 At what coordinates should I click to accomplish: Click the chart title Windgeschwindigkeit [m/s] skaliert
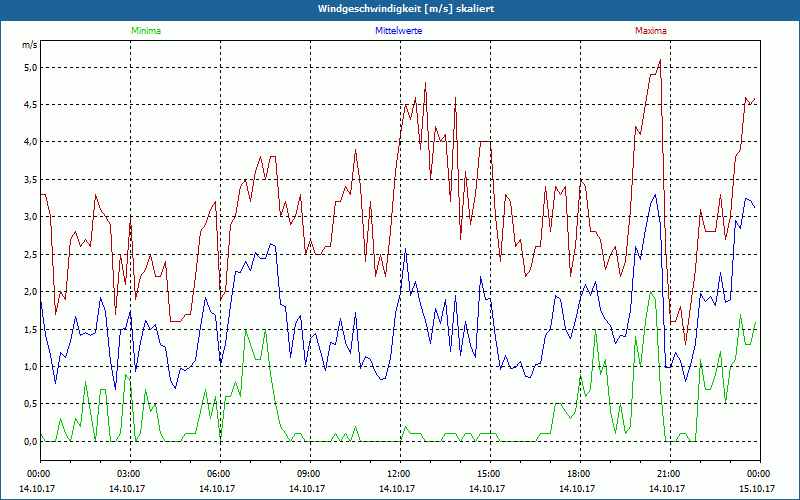pos(406,9)
